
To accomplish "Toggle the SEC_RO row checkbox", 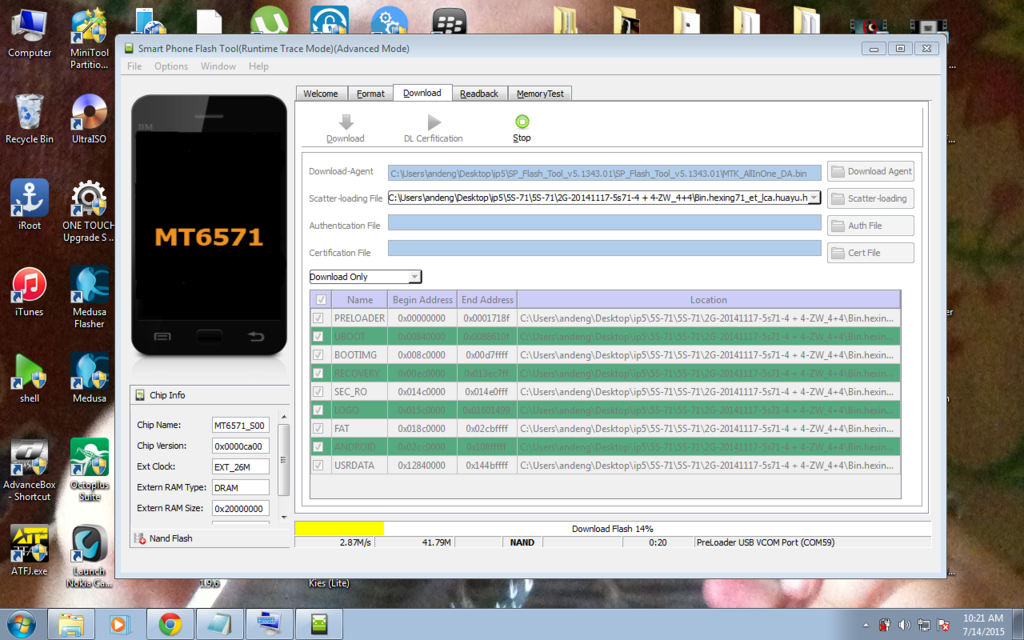I will (x=318, y=392).
